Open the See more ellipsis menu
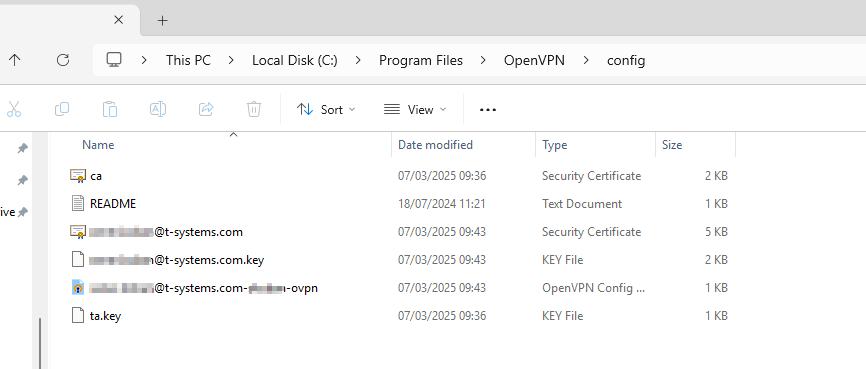Image resolution: width=866 pixels, height=369 pixels. click(488, 109)
